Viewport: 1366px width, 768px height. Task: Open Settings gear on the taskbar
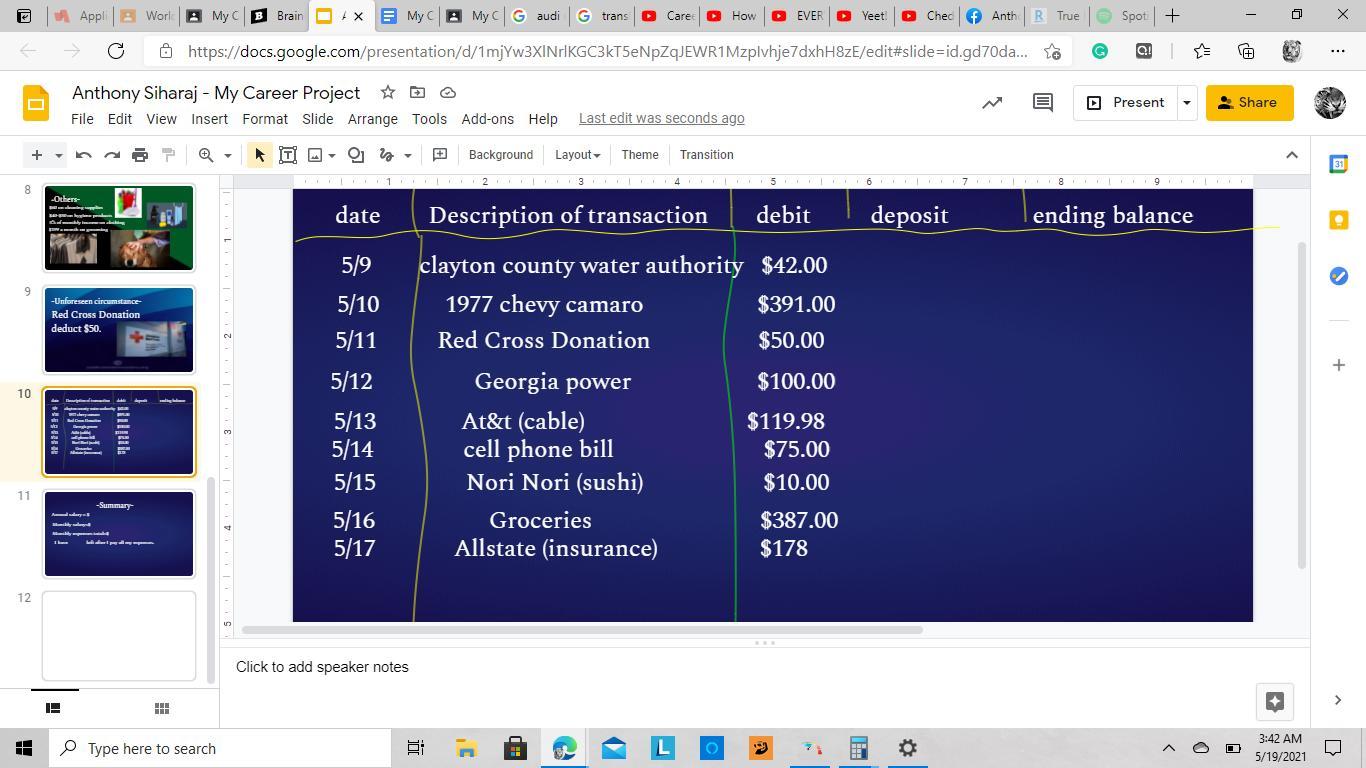(907, 748)
